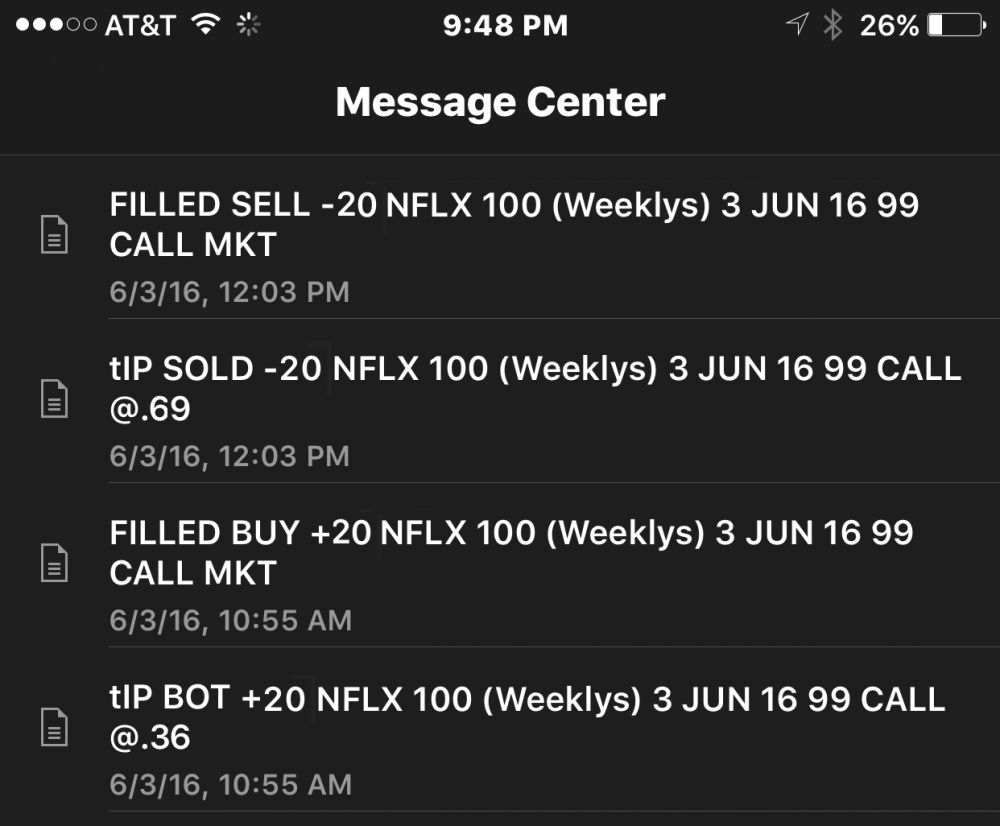Screen dimensions: 1000x826
Task: Tap the 9:48 PM clock
Action: [505, 25]
